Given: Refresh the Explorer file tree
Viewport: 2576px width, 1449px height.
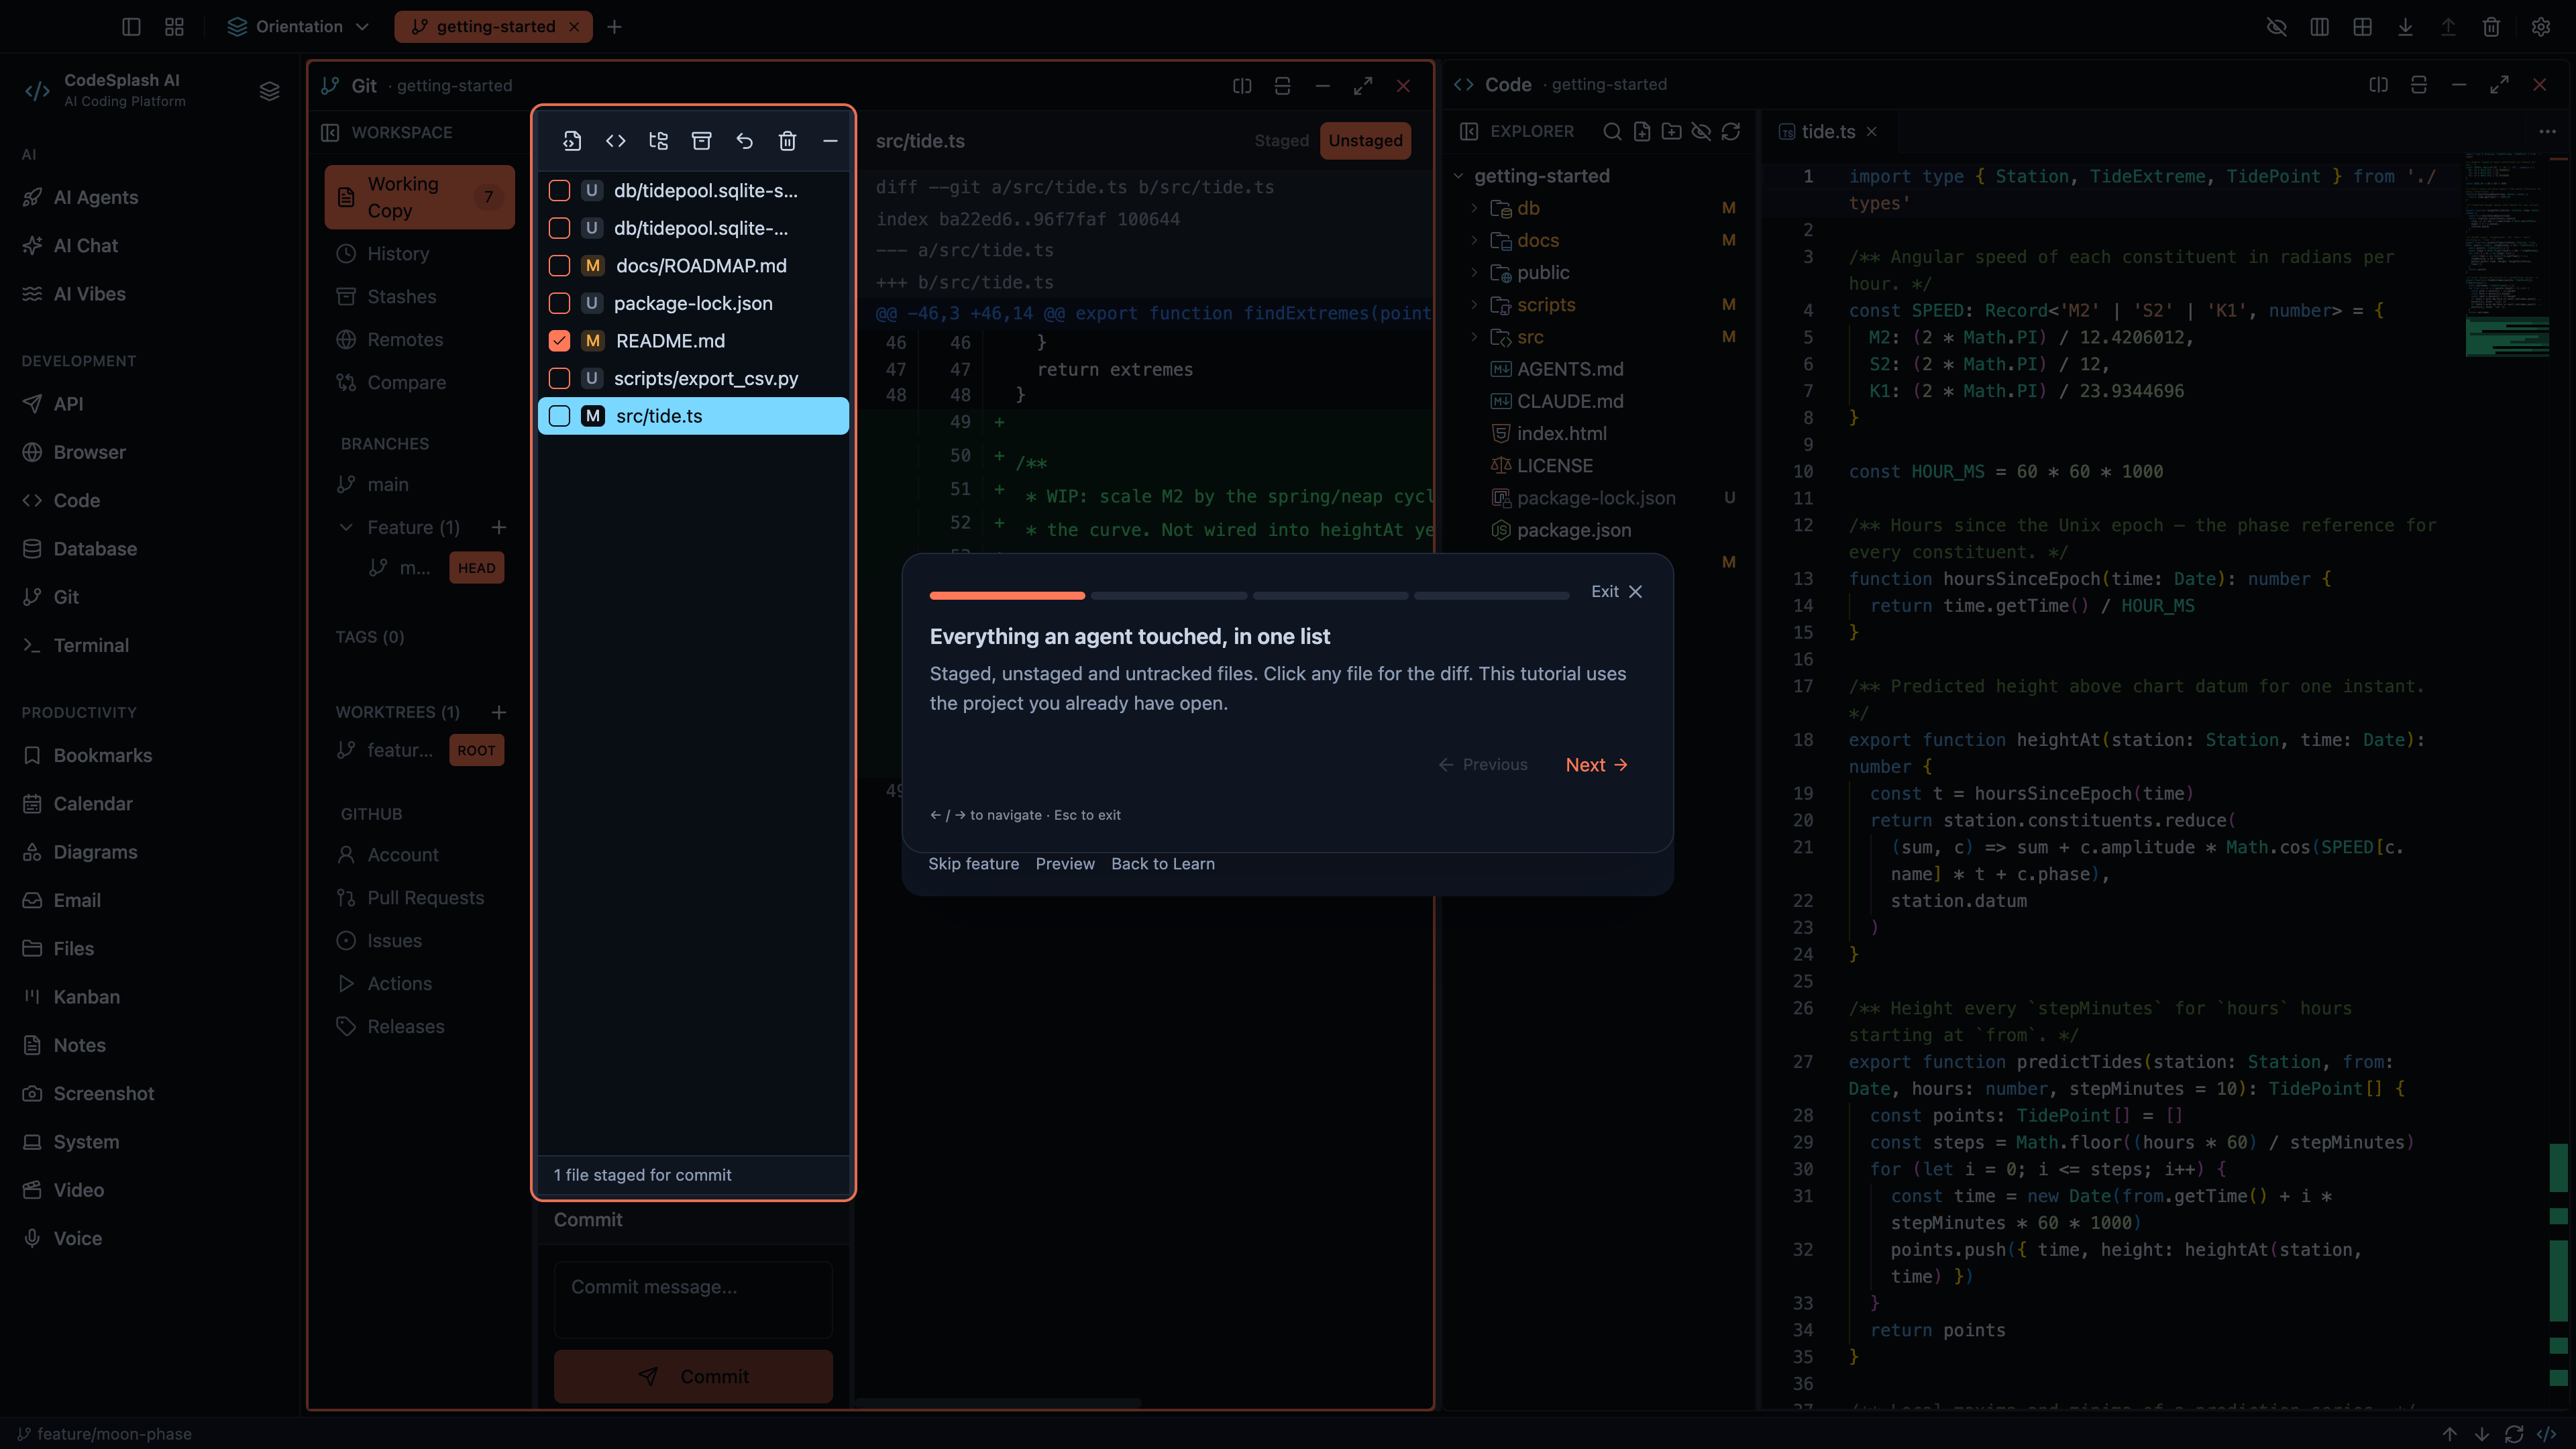Looking at the screenshot, I should [1731, 131].
